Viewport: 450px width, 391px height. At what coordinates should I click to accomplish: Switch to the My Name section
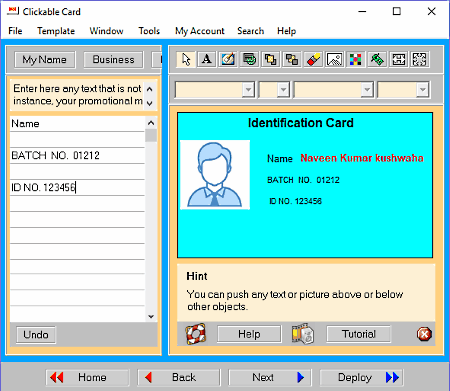45,60
